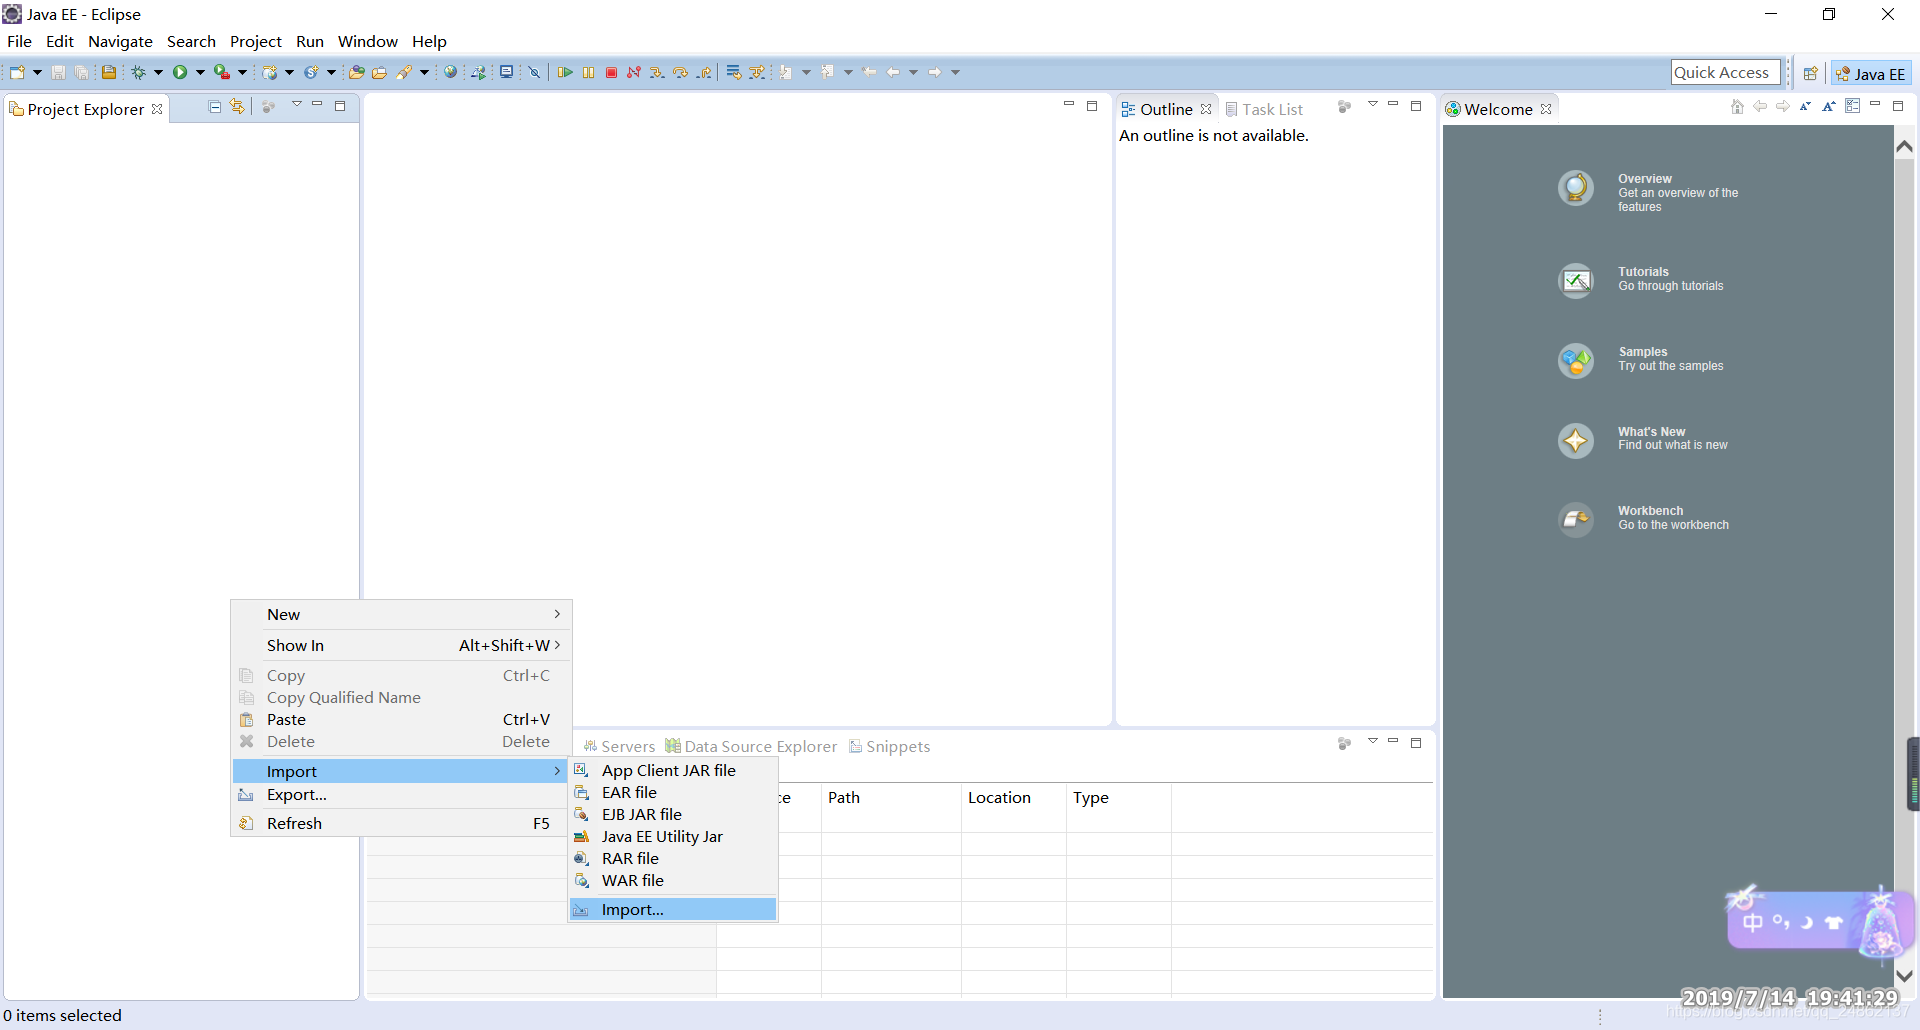Image resolution: width=1920 pixels, height=1030 pixels.
Task: Click the What's New star icon
Action: (x=1576, y=440)
